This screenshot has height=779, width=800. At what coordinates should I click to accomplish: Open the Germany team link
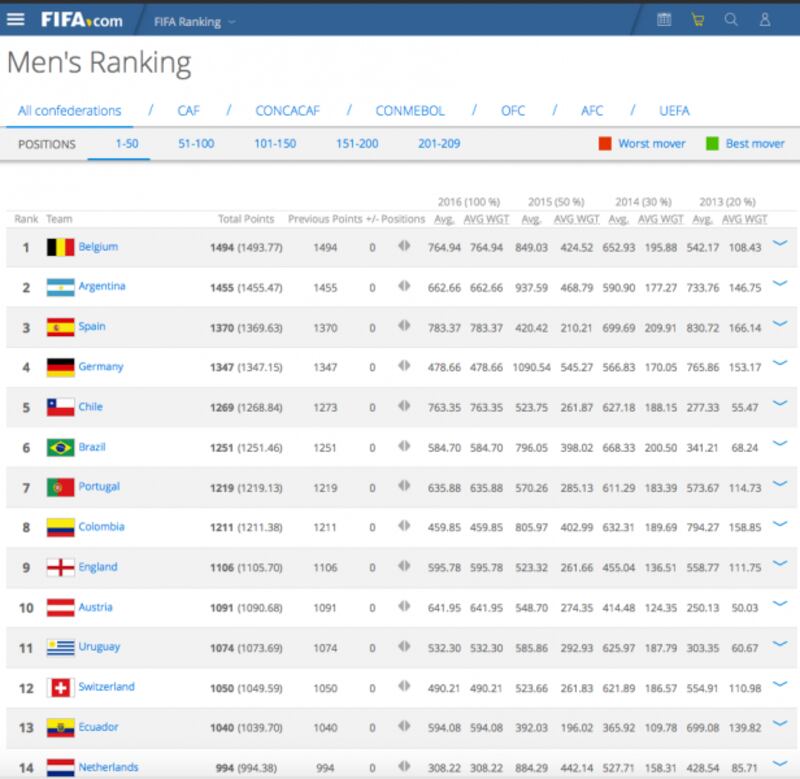(x=101, y=367)
